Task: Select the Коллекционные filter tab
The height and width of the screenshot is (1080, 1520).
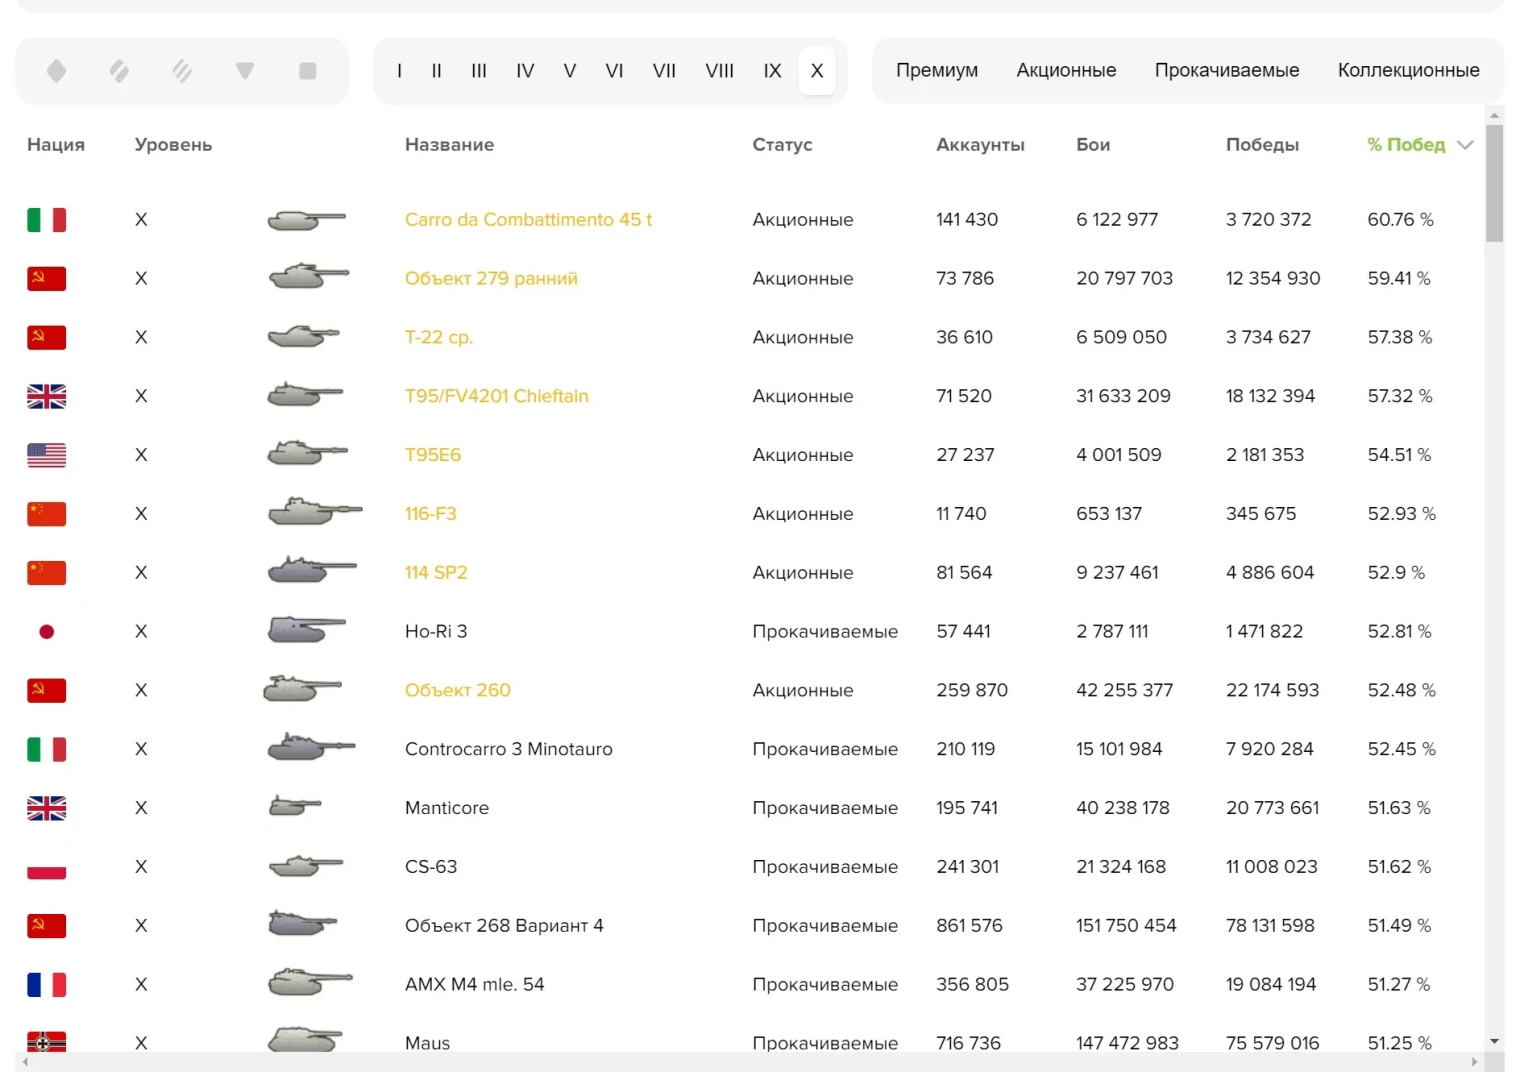Action: 1408,71
